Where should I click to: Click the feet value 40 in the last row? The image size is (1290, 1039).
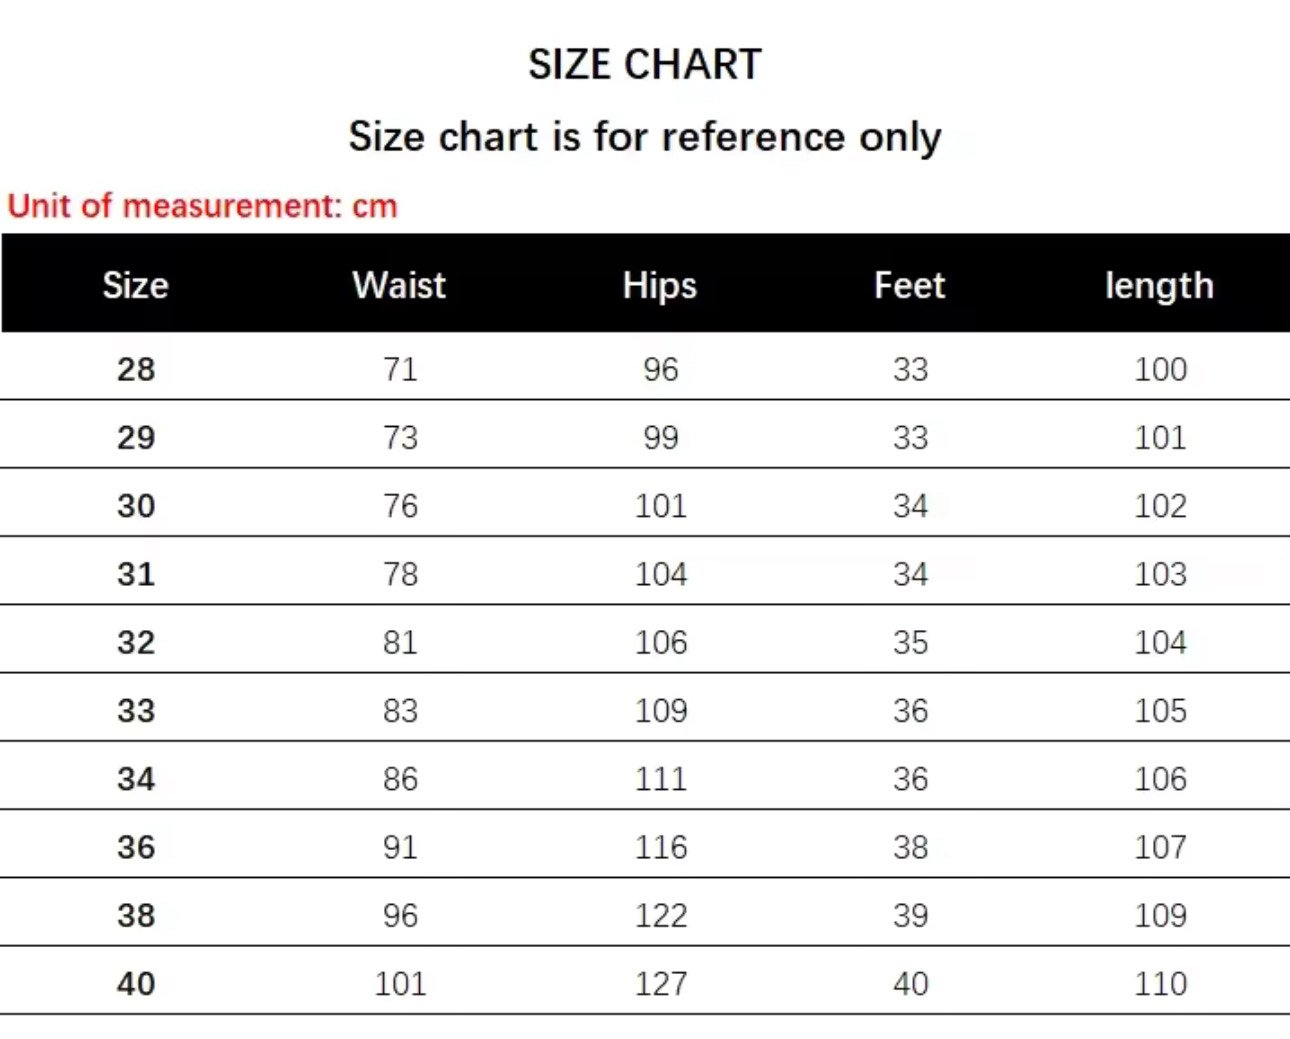[x=910, y=984]
